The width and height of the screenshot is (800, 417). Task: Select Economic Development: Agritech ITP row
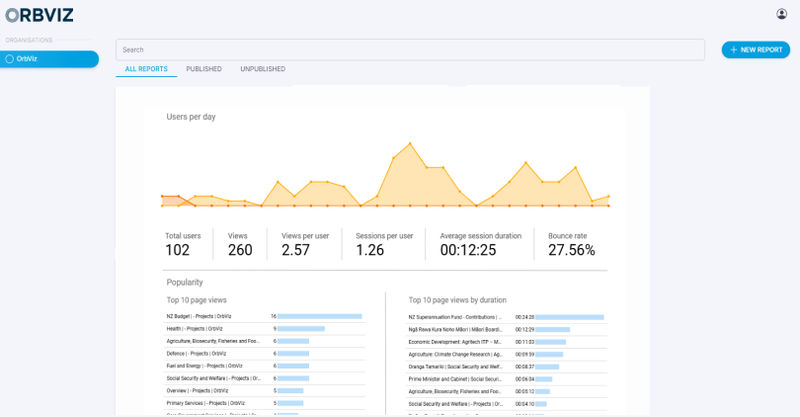click(506, 342)
